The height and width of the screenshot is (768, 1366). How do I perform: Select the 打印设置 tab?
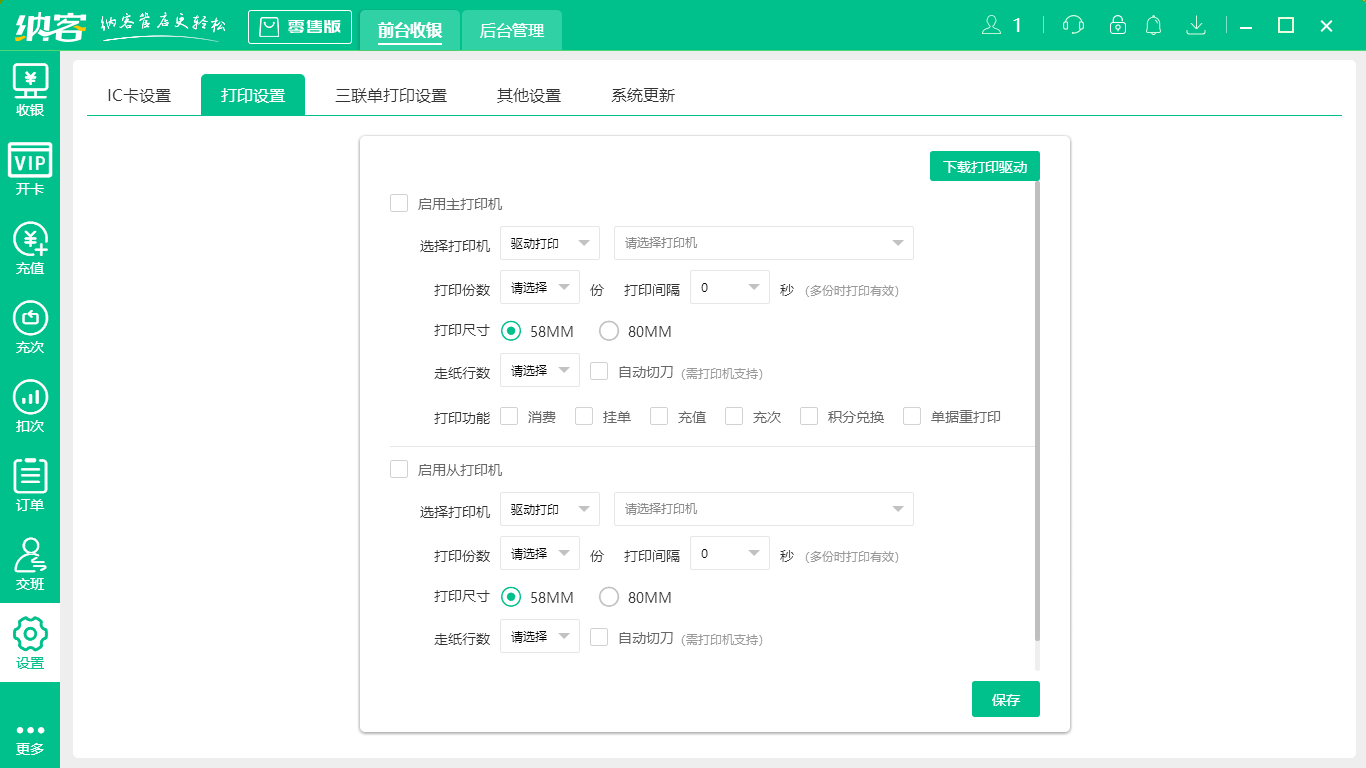253,96
